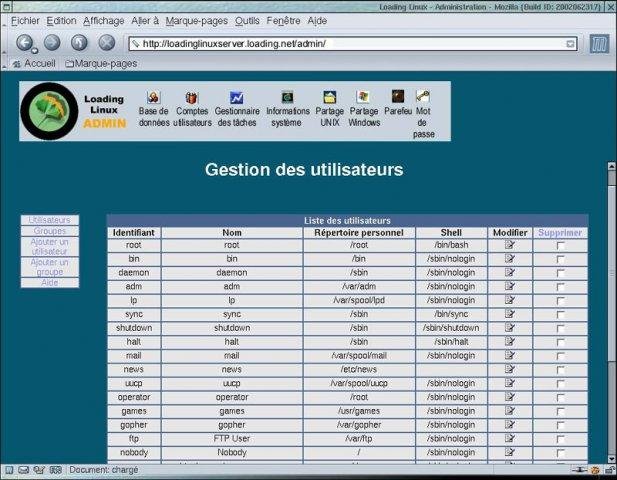Open Gestionnaire des tâches icon
The width and height of the screenshot is (617, 480).
[237, 98]
